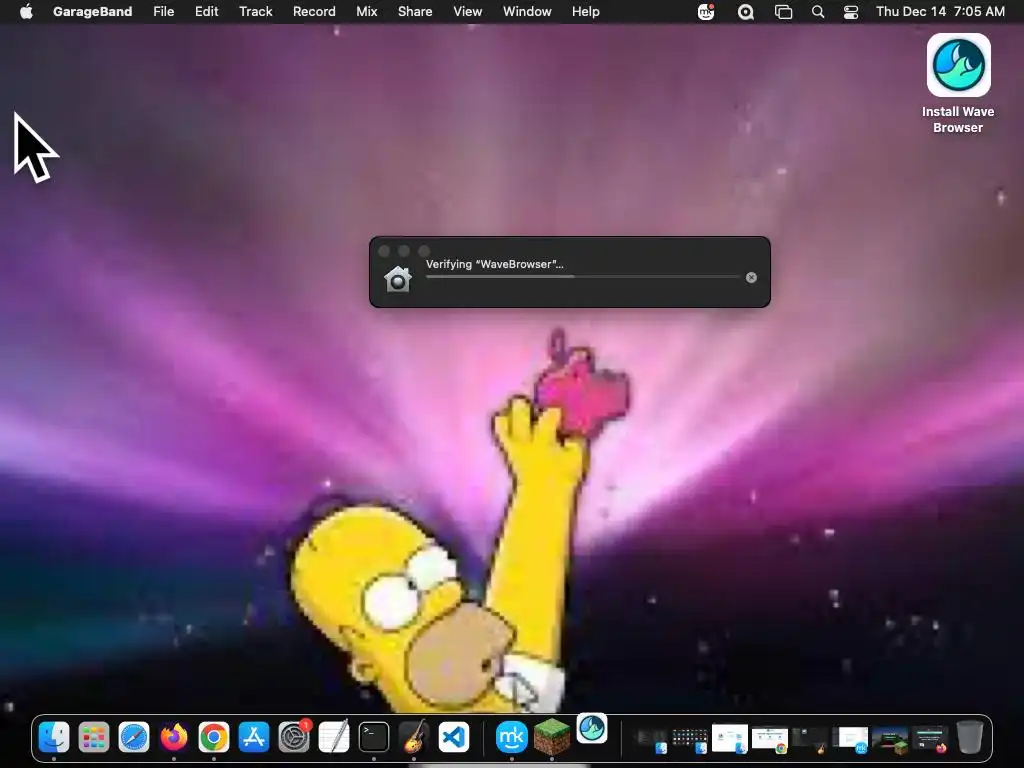Click the Verifying "WaveBrowser" text
Viewport: 1024px width, 768px height.
[494, 264]
